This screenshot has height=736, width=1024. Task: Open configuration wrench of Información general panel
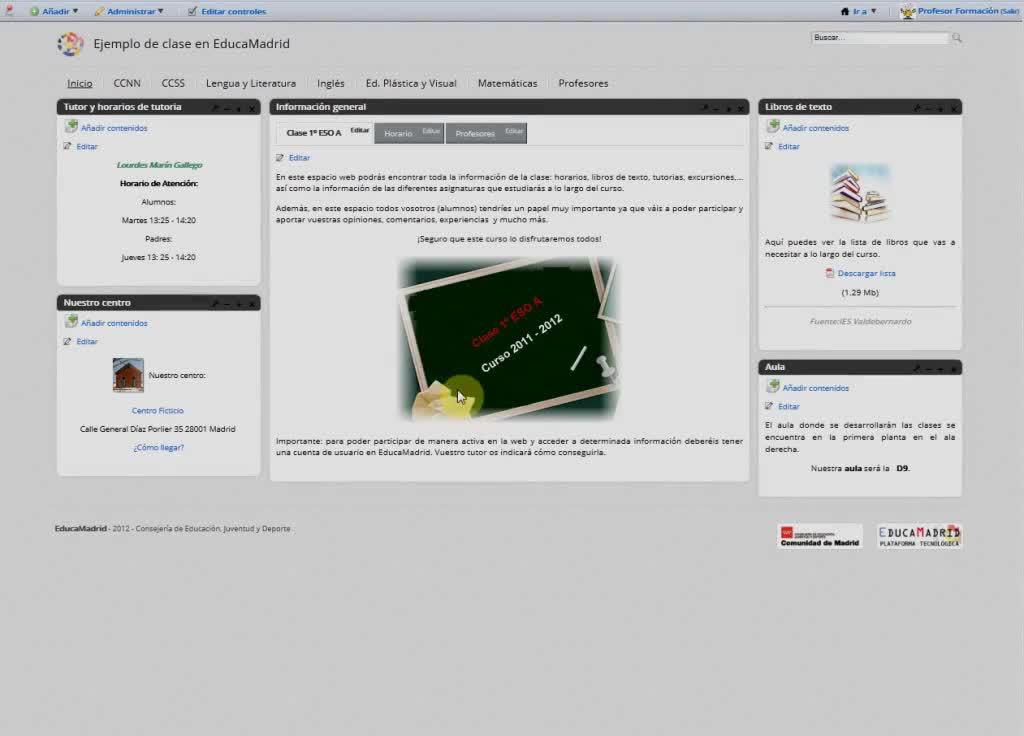pos(705,108)
